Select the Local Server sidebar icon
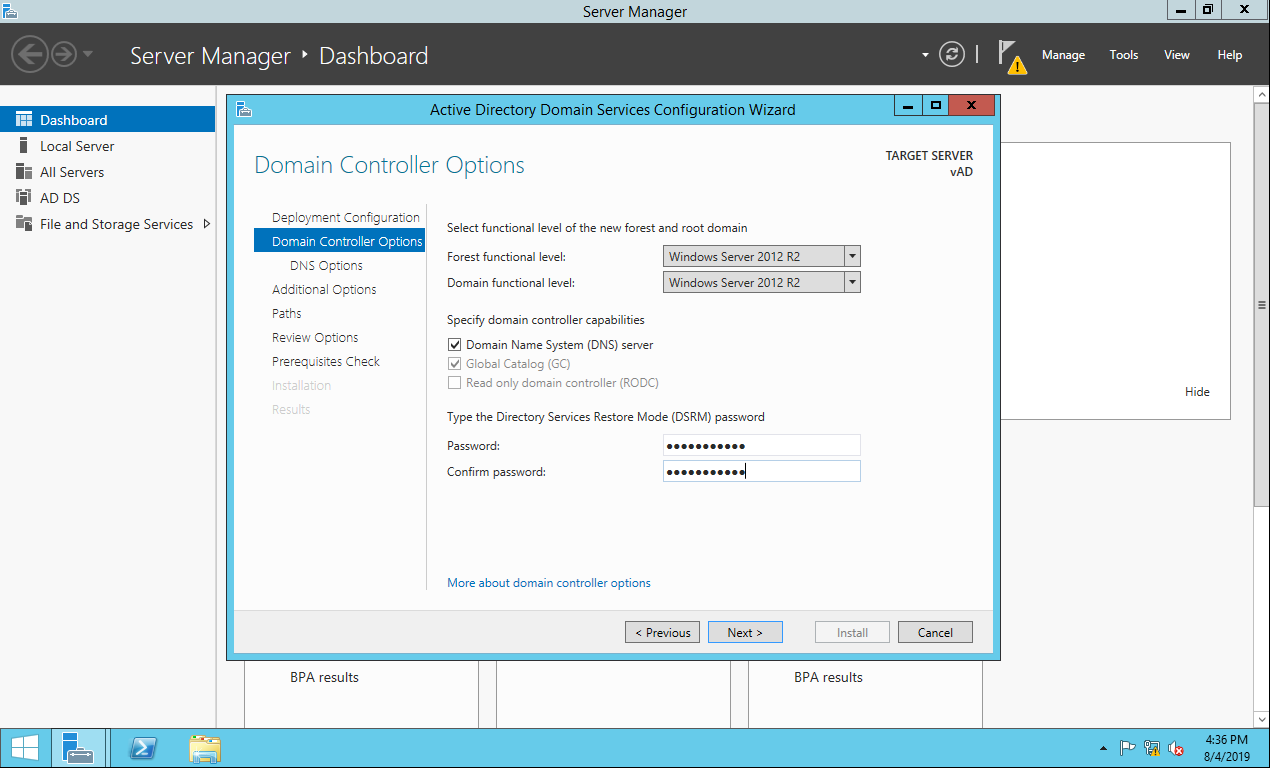Screen dimensions: 1270x768 tap(24, 146)
